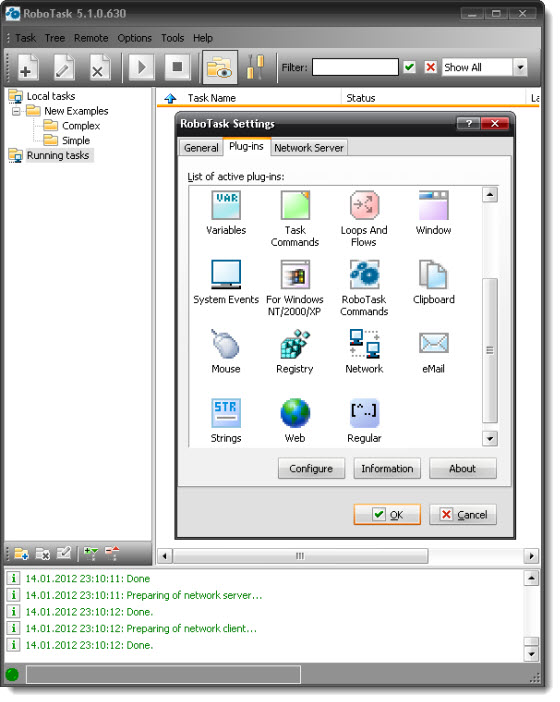
Task: Open the Remote menu
Action: (91, 38)
